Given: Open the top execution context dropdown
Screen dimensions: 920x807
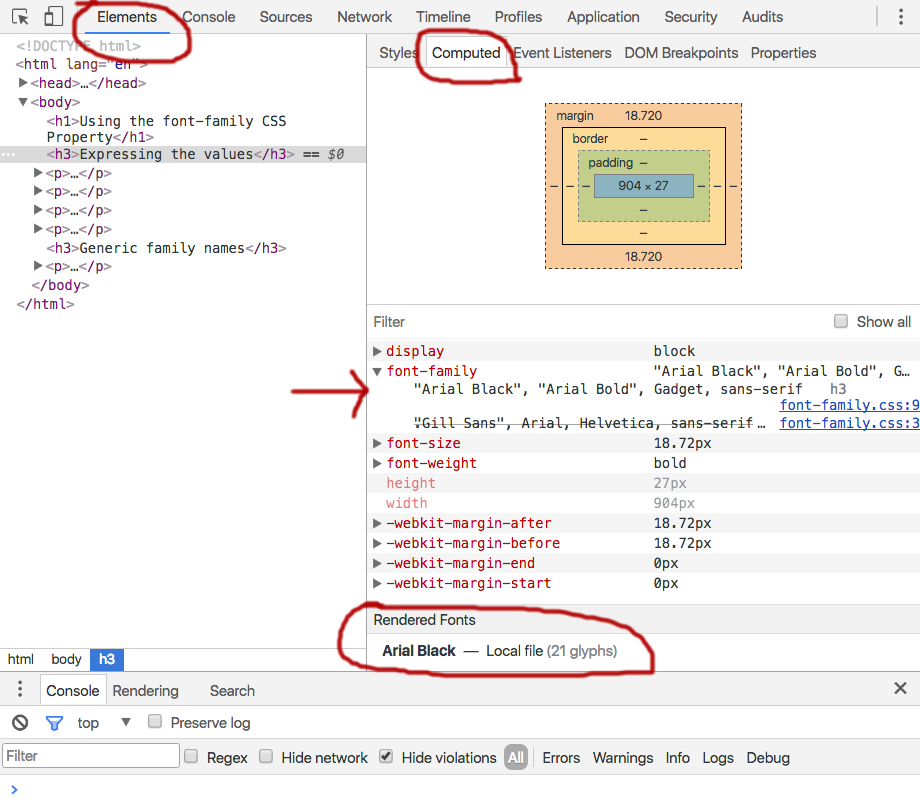Looking at the screenshot, I should pyautogui.click(x=104, y=722).
